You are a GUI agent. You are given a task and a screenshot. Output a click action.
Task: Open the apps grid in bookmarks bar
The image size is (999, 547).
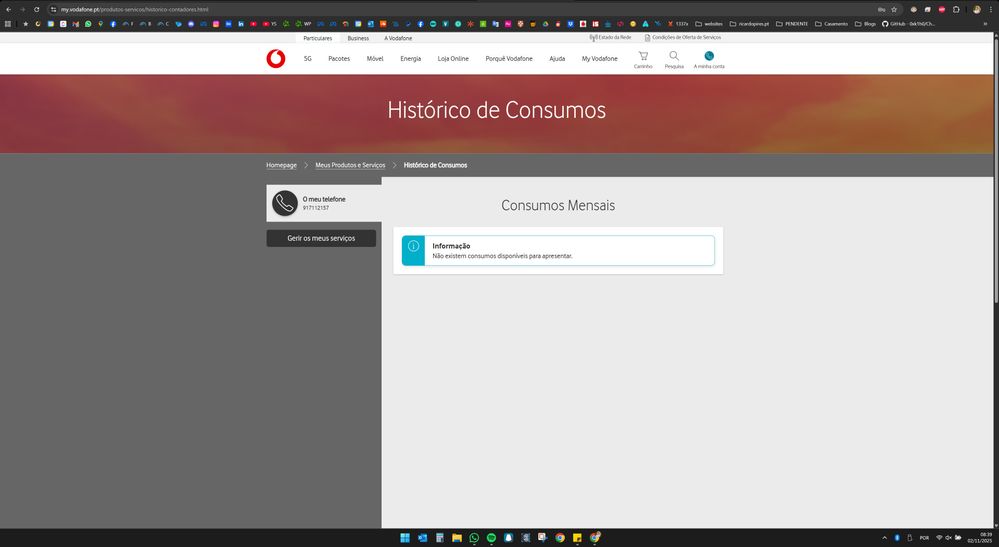(x=8, y=24)
